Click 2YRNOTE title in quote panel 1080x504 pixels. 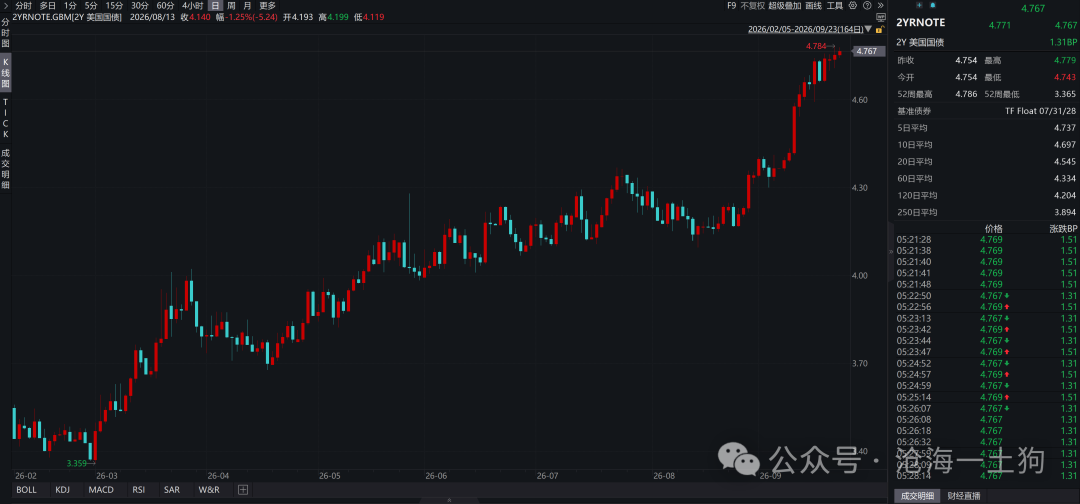[x=920, y=22]
